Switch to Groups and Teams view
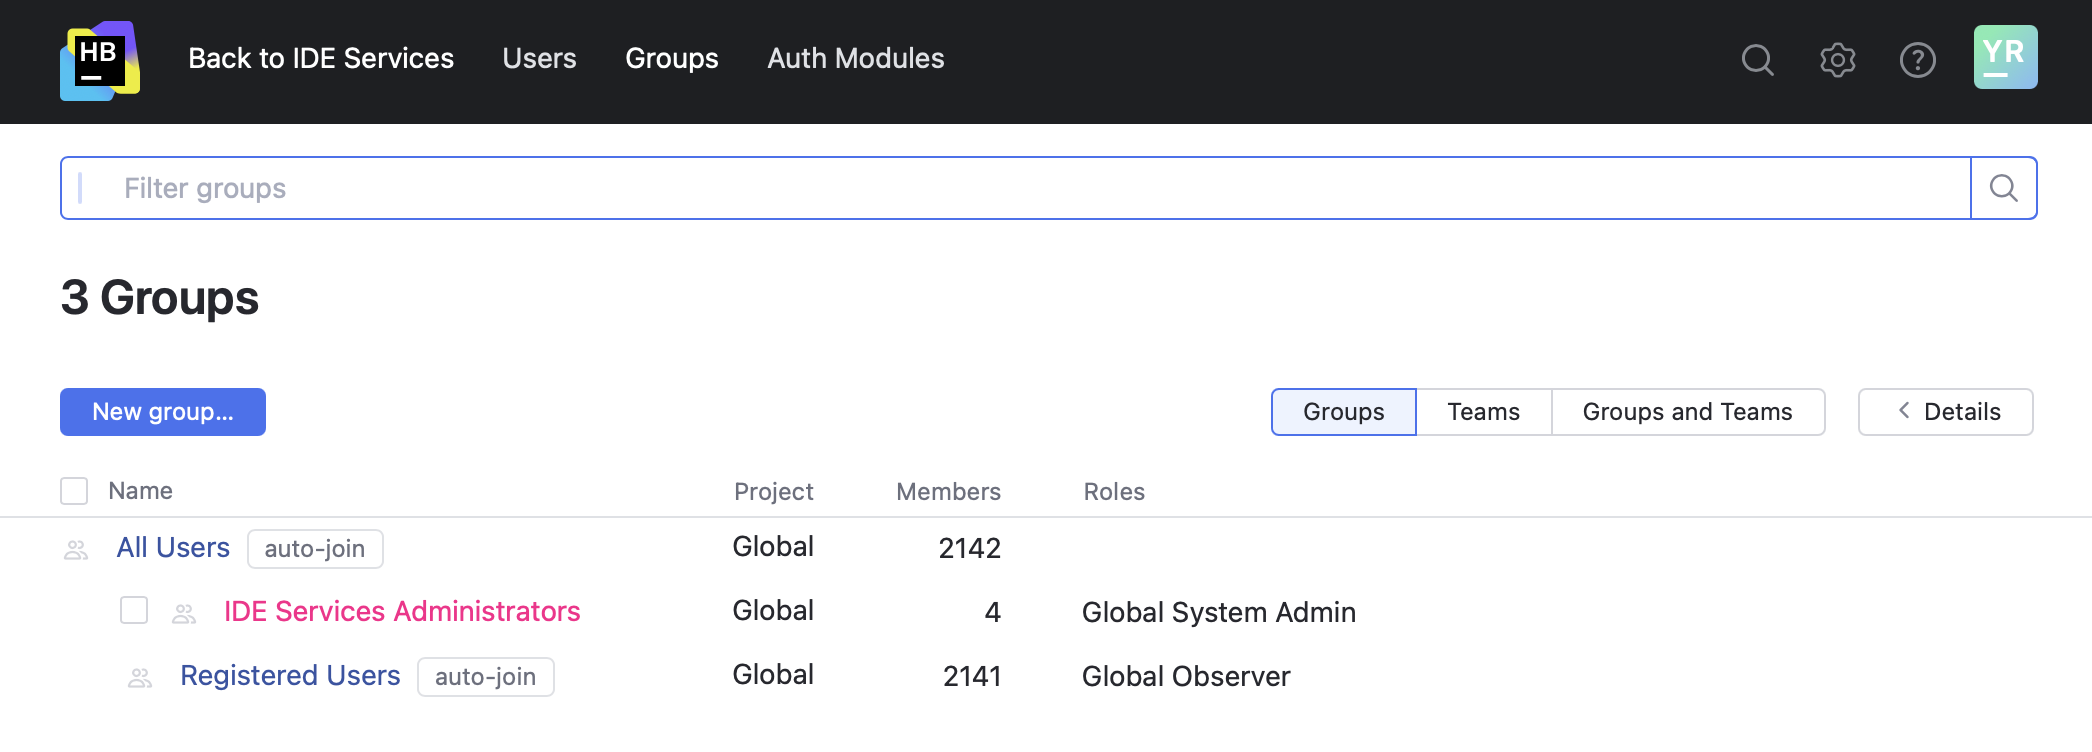Image resolution: width=2092 pixels, height=752 pixels. (1688, 412)
